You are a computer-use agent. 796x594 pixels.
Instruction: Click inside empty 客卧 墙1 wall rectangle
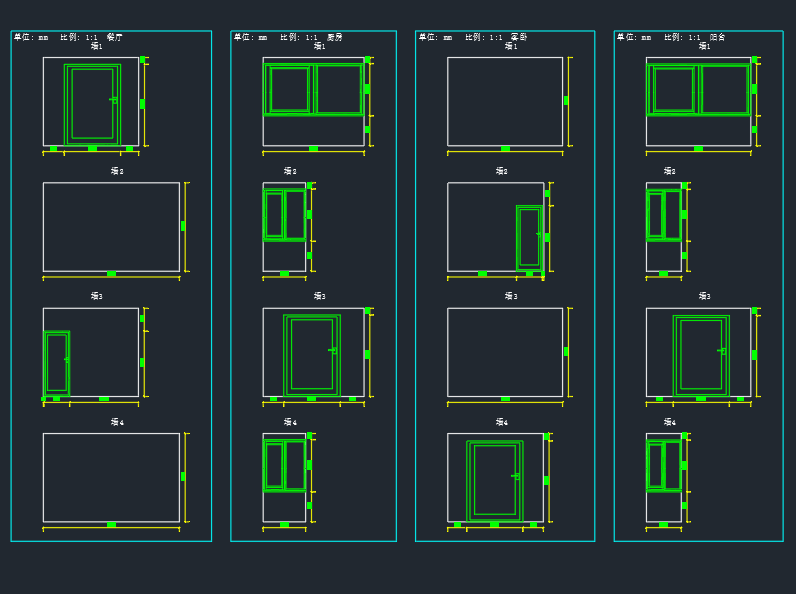pyautogui.click(x=505, y=101)
